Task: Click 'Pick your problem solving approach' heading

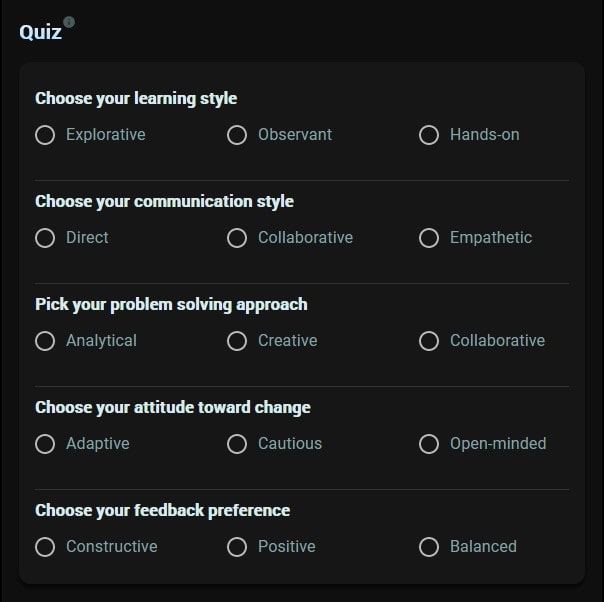Action: tap(171, 305)
